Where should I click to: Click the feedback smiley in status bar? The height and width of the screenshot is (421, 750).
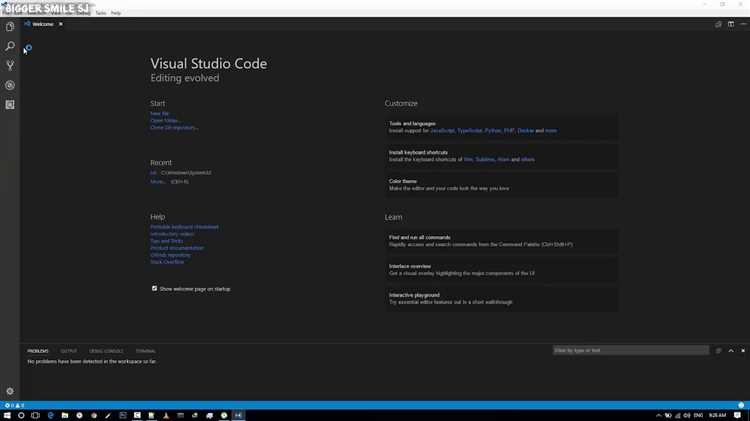(x=741, y=405)
